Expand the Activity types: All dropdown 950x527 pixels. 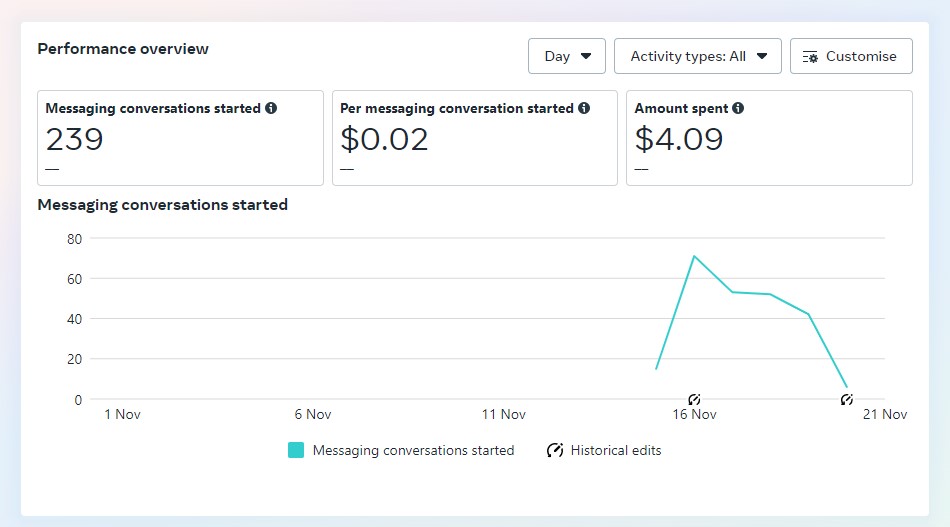tap(697, 56)
